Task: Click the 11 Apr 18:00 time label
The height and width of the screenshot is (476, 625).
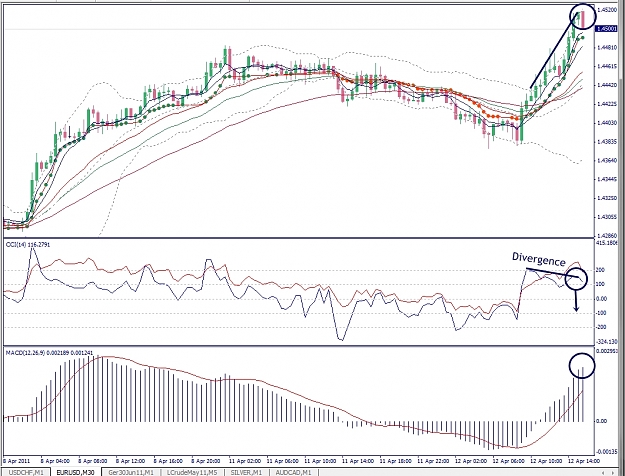Action: coord(396,461)
